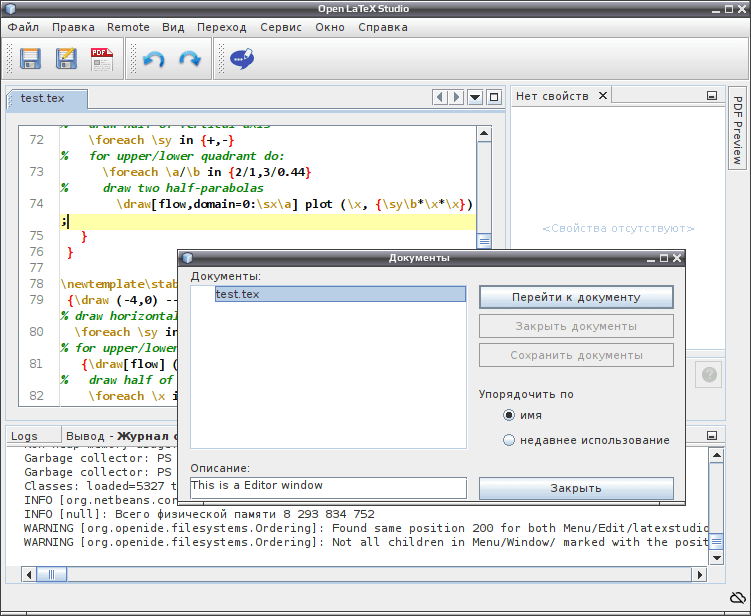Select the Вывод output tab
Image resolution: width=751 pixels, height=616 pixels.
pyautogui.click(x=121, y=436)
